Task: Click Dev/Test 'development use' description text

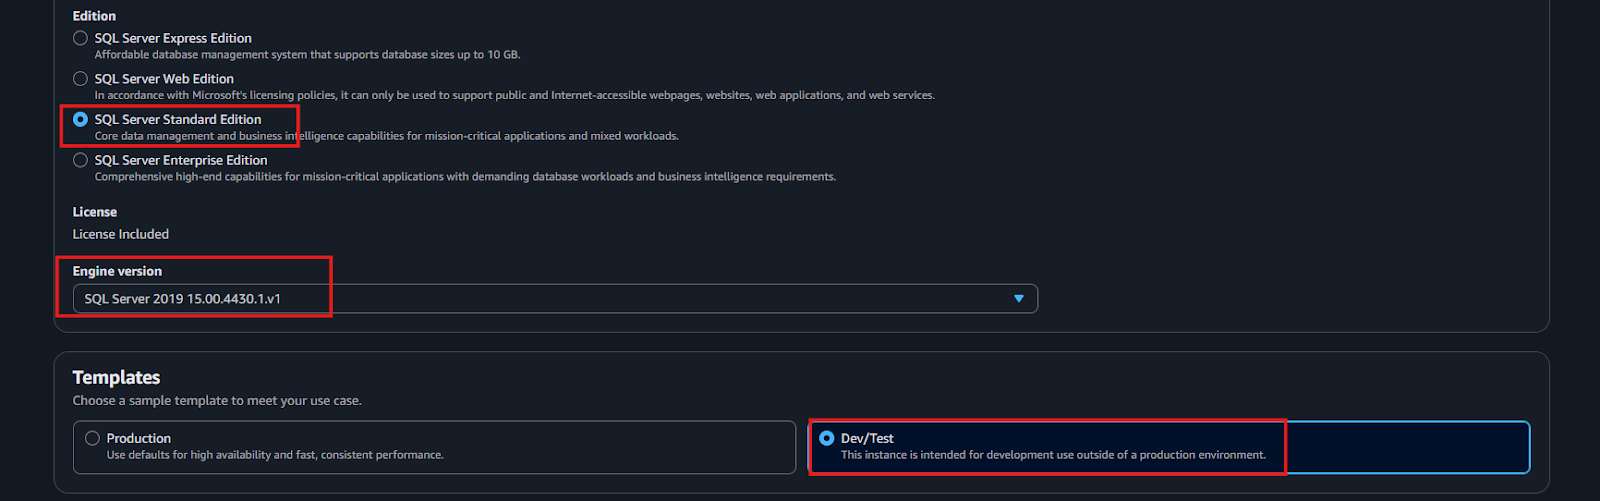Action: tap(1053, 455)
